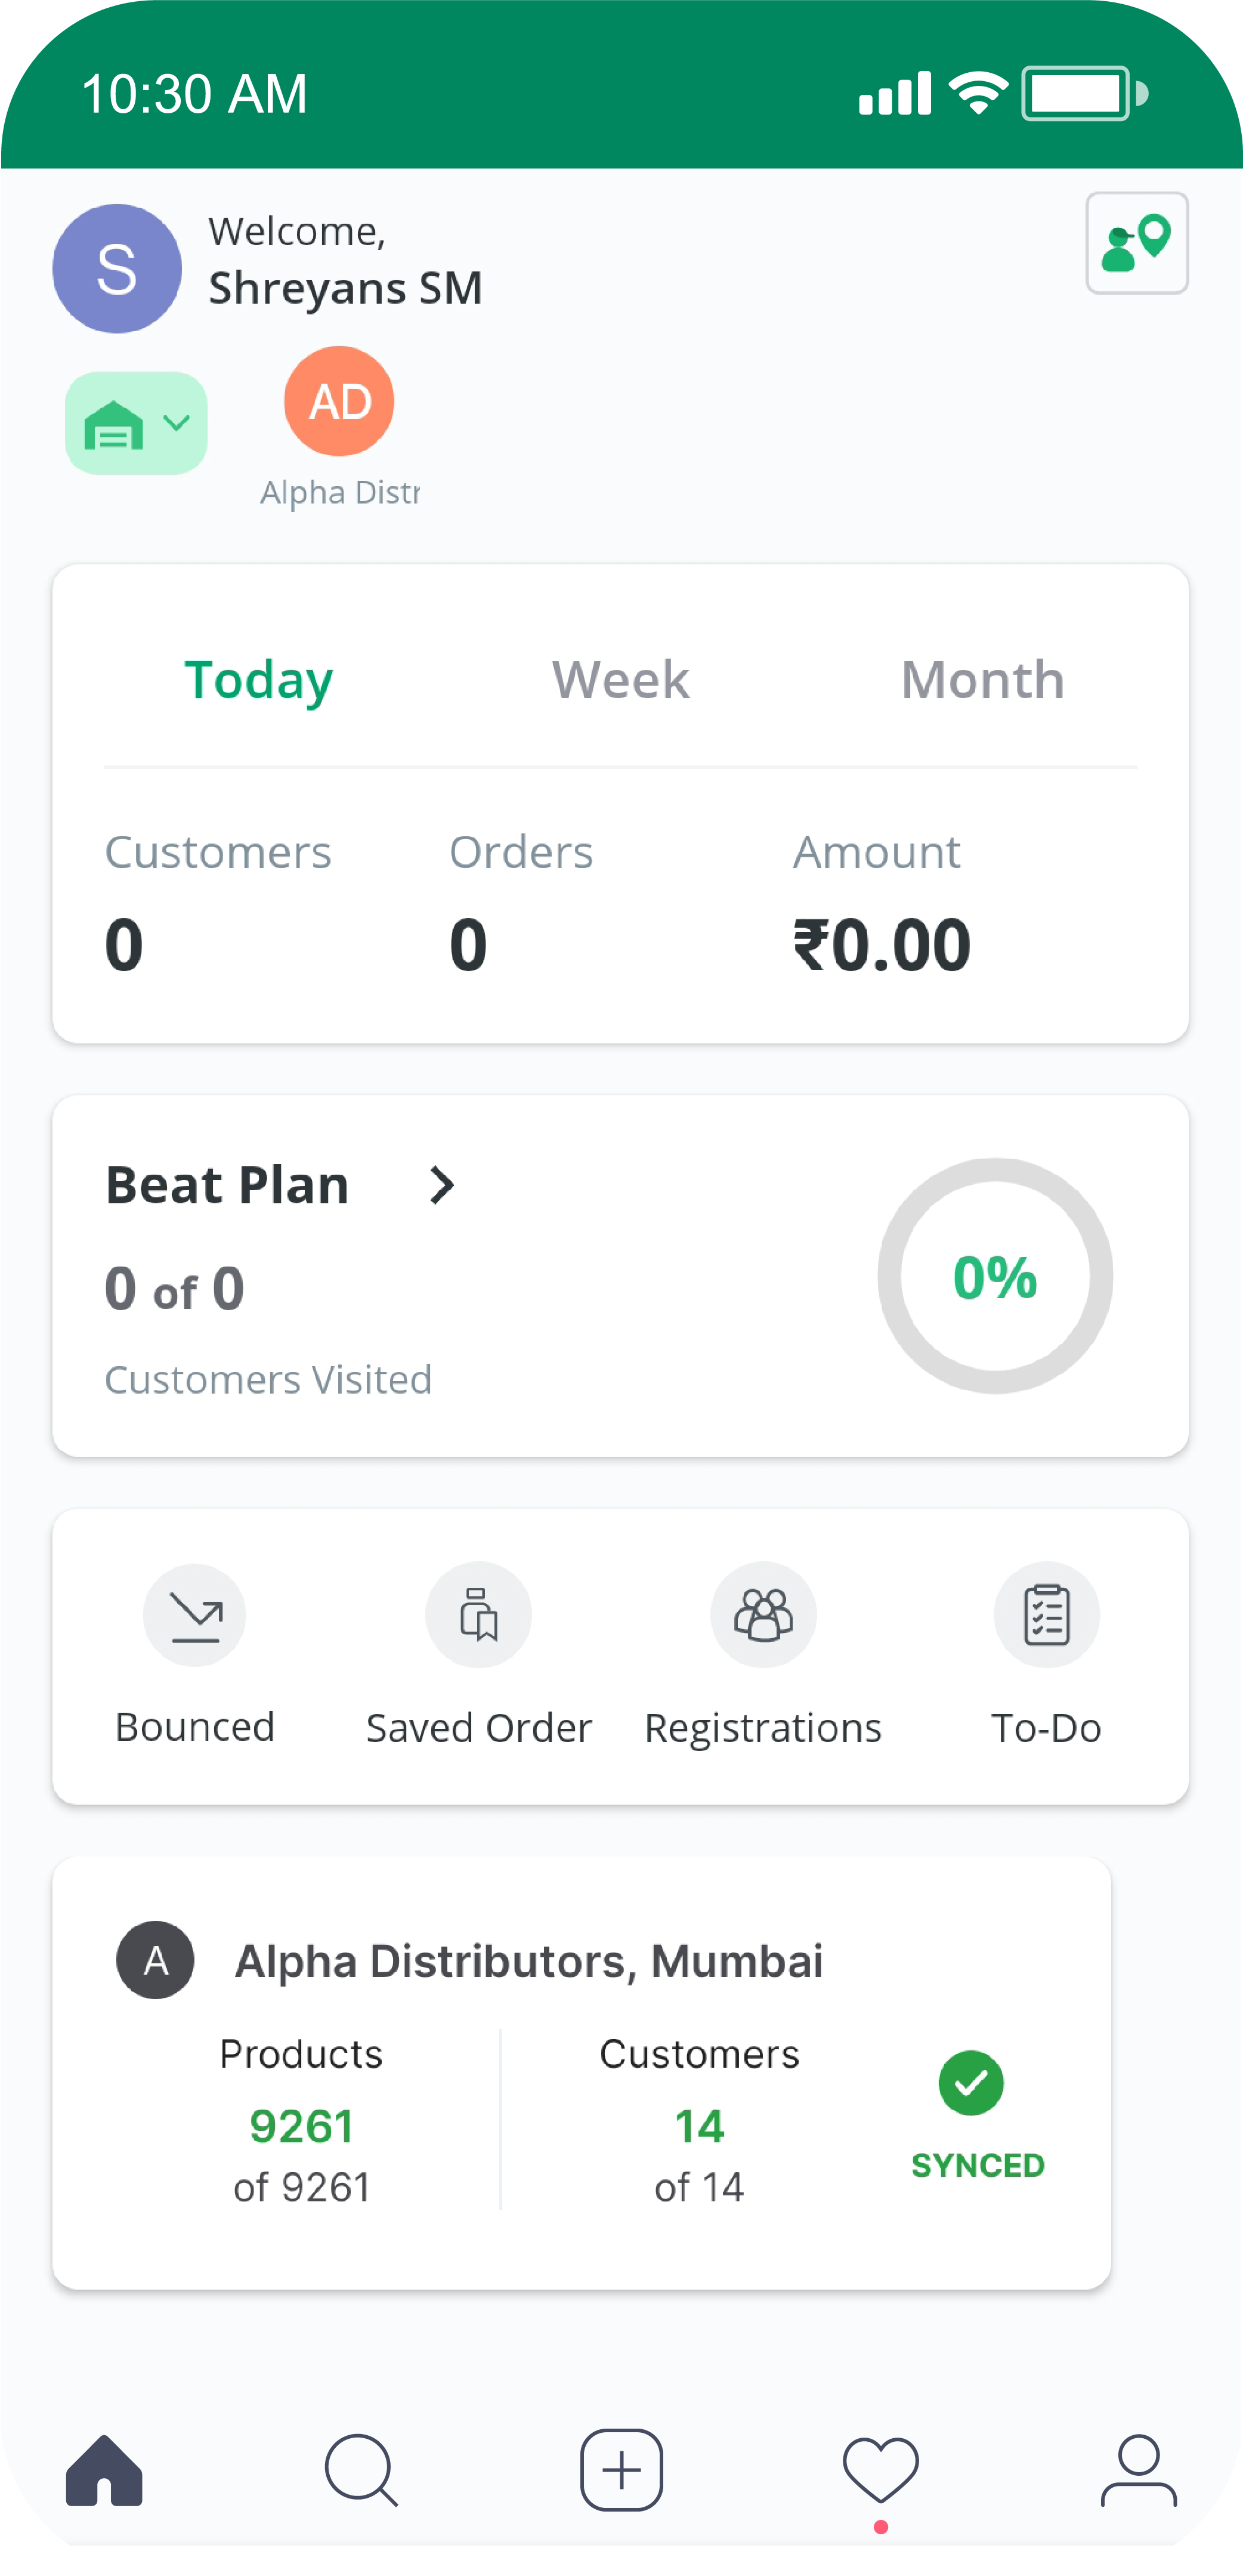This screenshot has height=2576, width=1243.
Task: Switch to the Week tab
Action: pos(620,680)
